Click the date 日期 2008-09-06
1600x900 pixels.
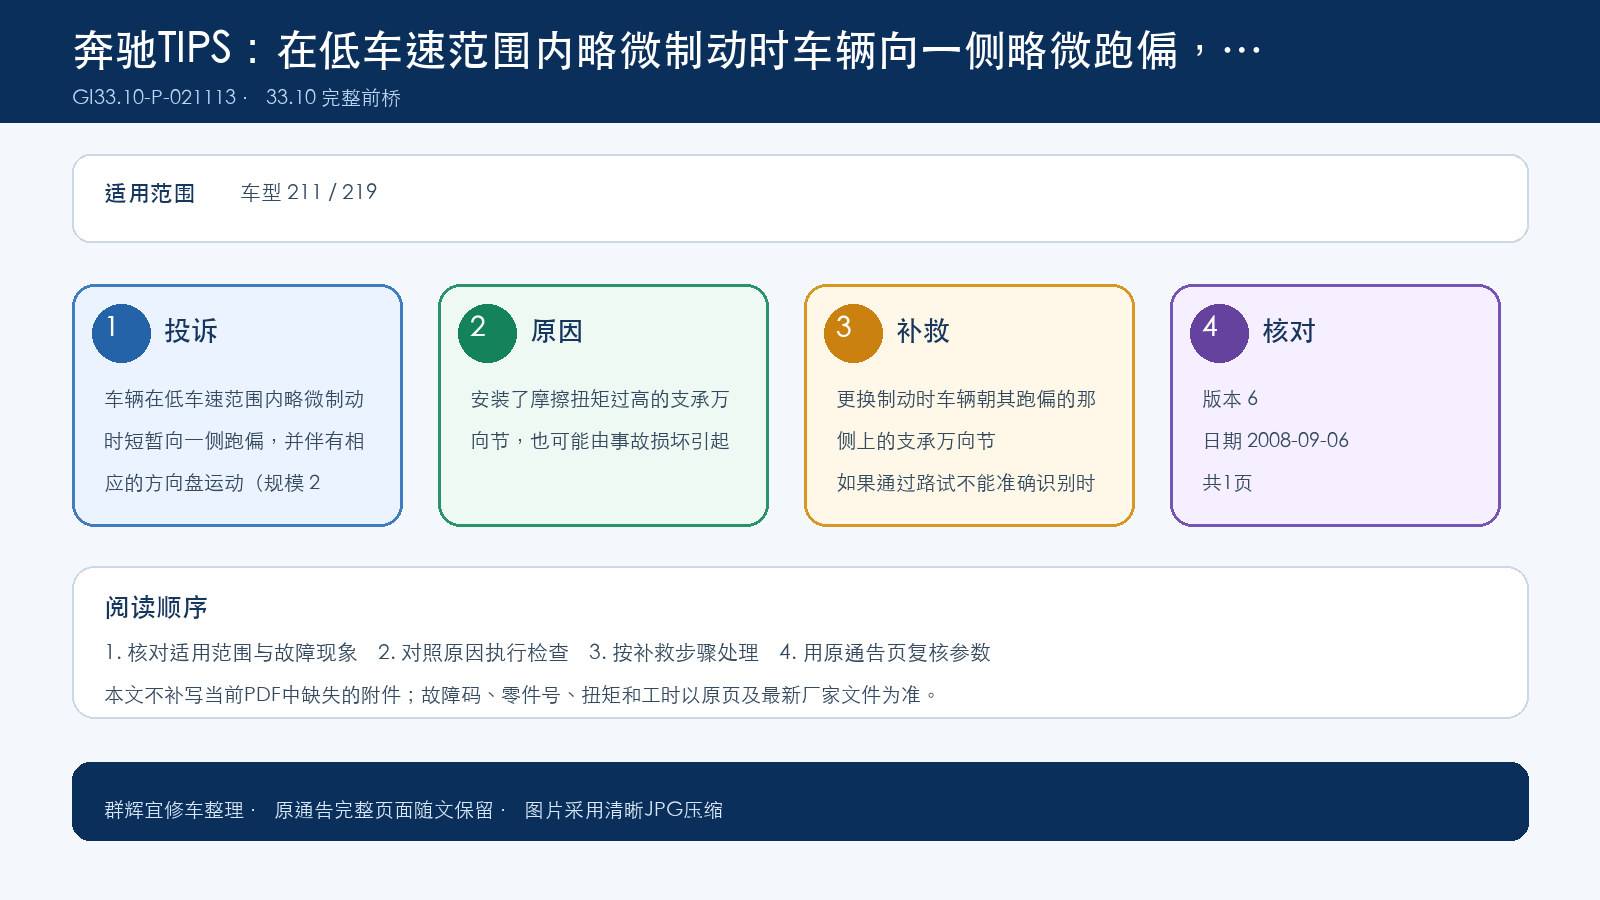click(x=1276, y=441)
